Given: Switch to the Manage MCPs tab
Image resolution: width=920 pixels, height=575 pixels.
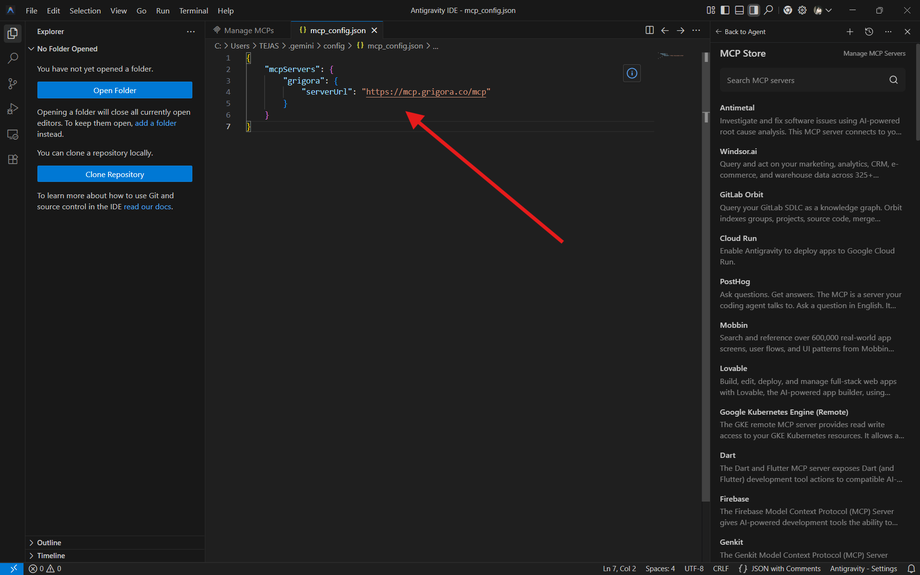Looking at the screenshot, I should point(248,31).
